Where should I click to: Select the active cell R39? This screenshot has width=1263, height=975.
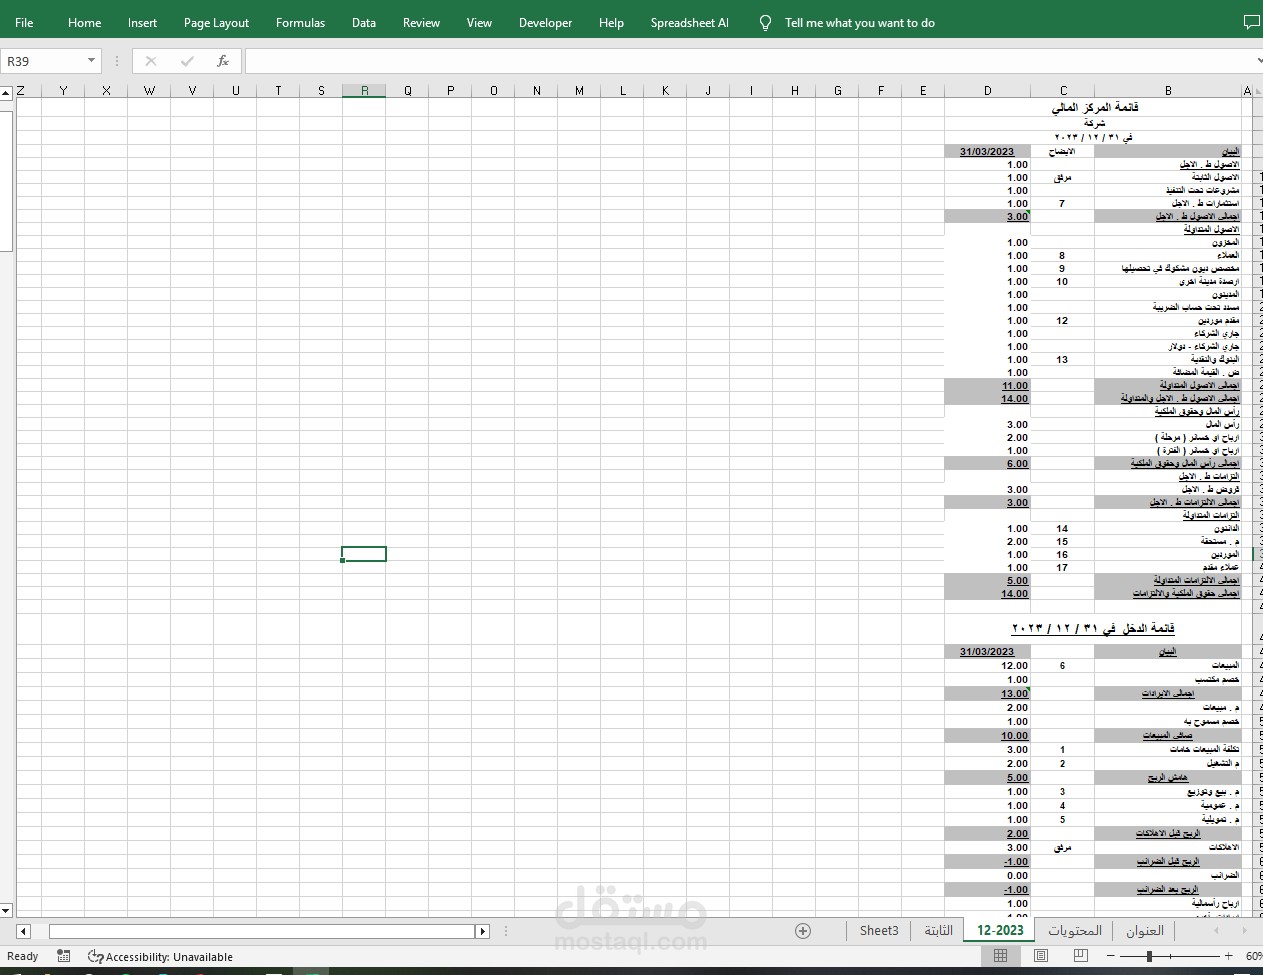[x=364, y=554]
